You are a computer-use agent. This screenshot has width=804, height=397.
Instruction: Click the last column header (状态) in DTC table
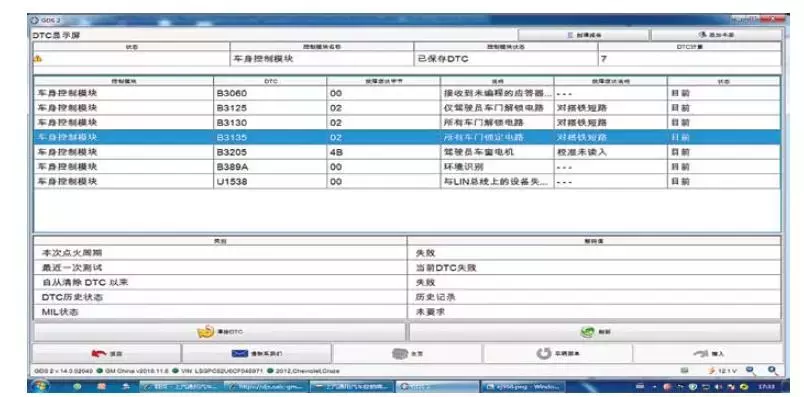(x=724, y=81)
